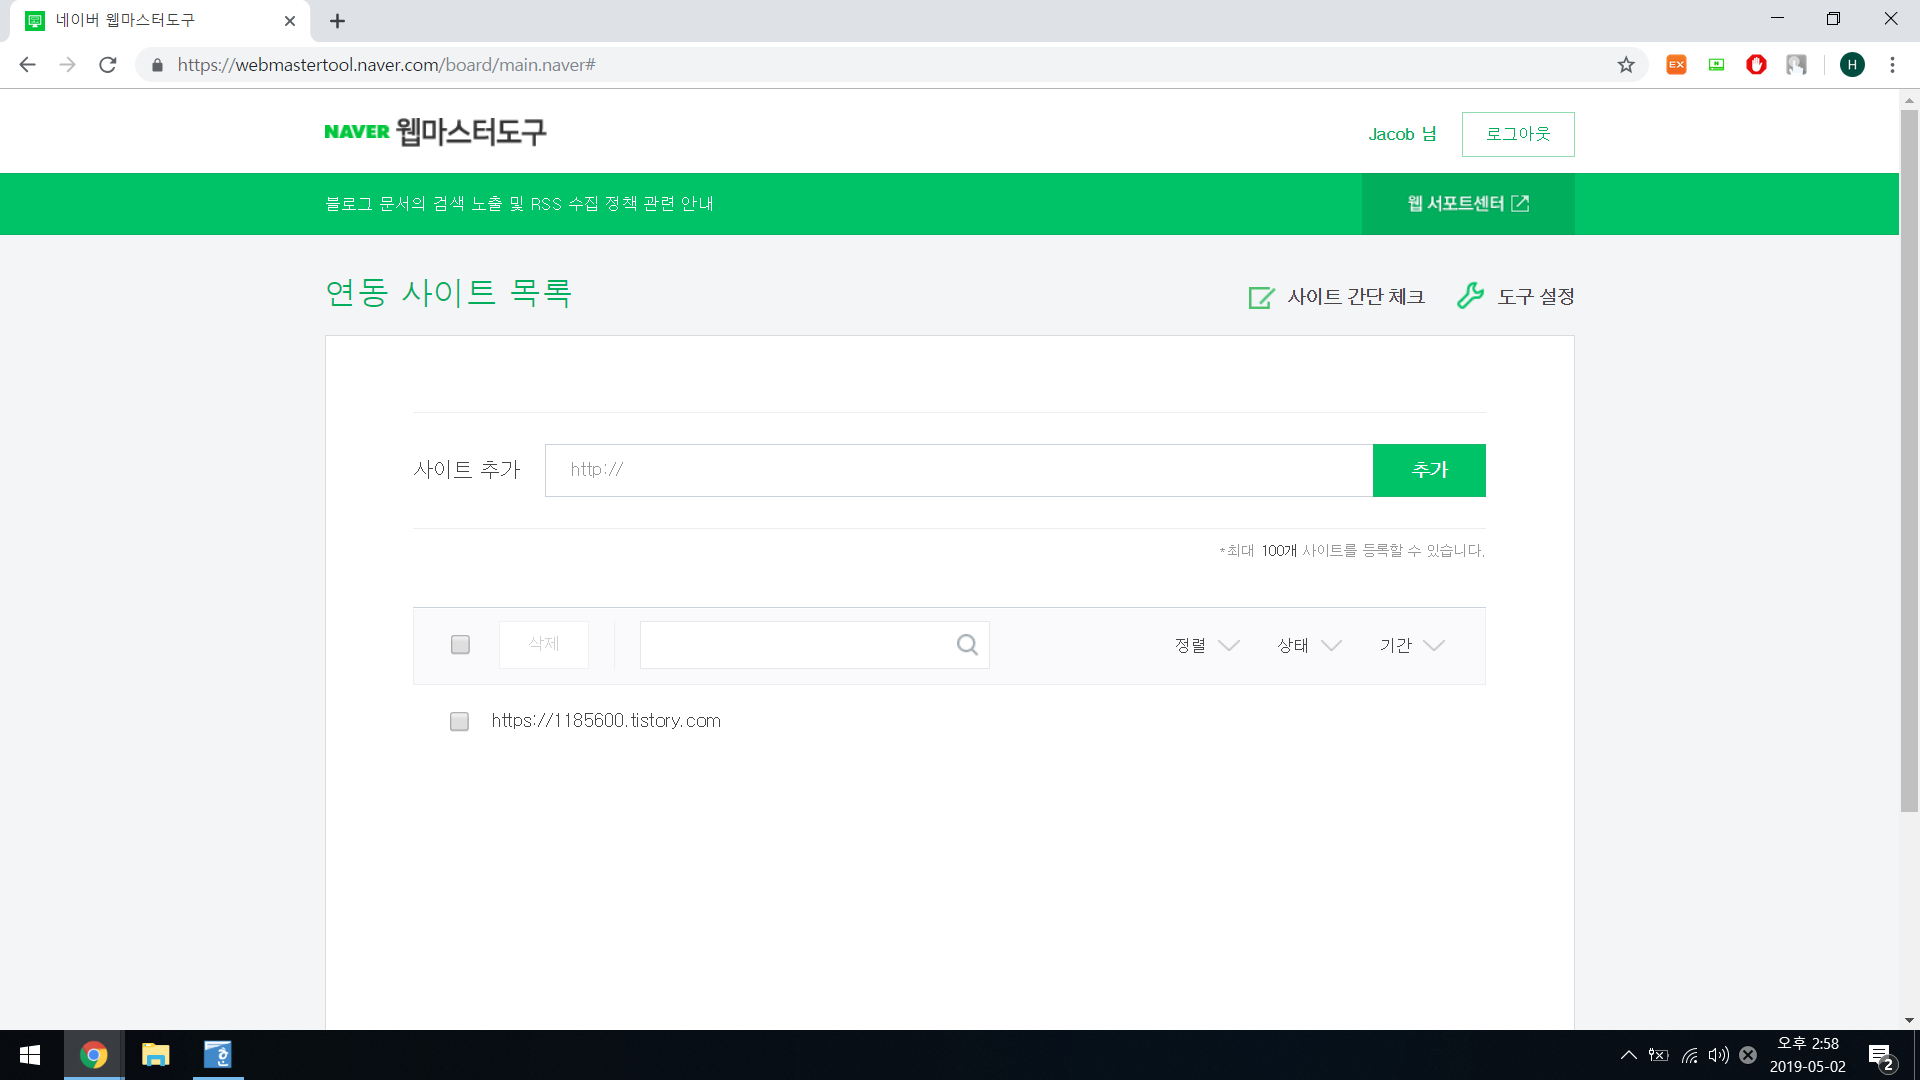Expand the 상태 status dropdown

click(1309, 645)
